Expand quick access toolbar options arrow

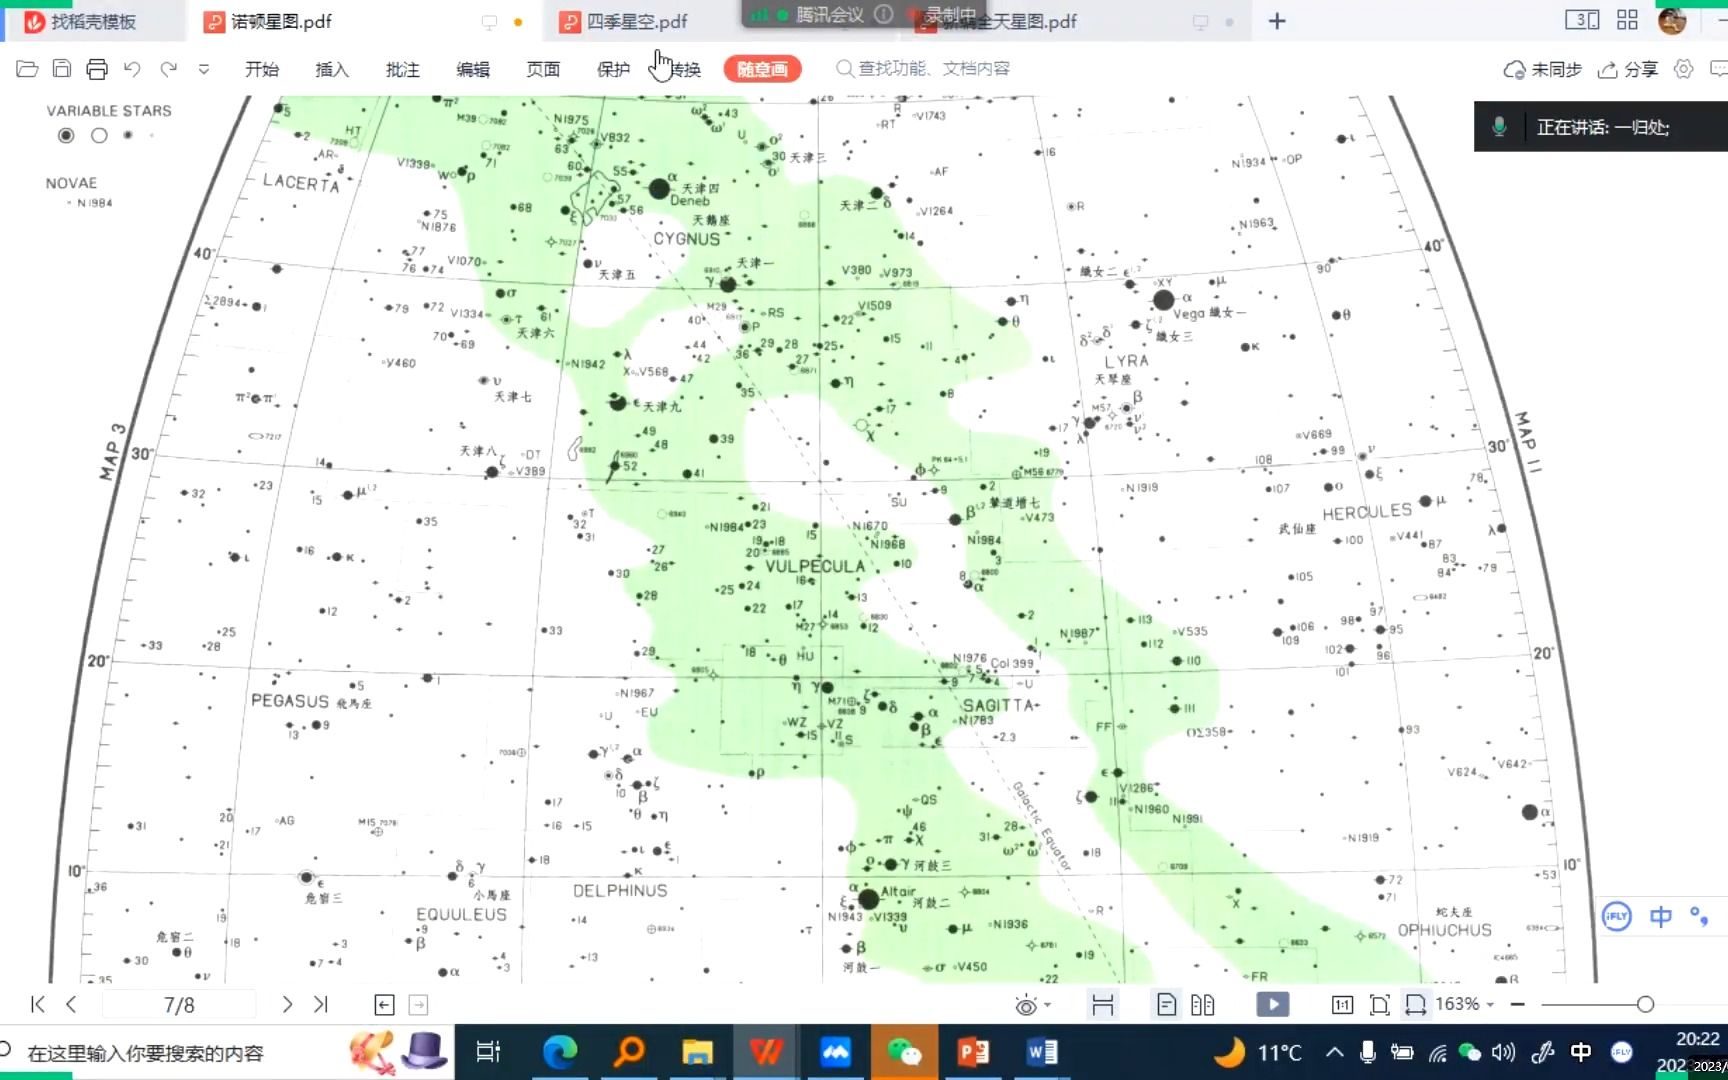pos(204,70)
